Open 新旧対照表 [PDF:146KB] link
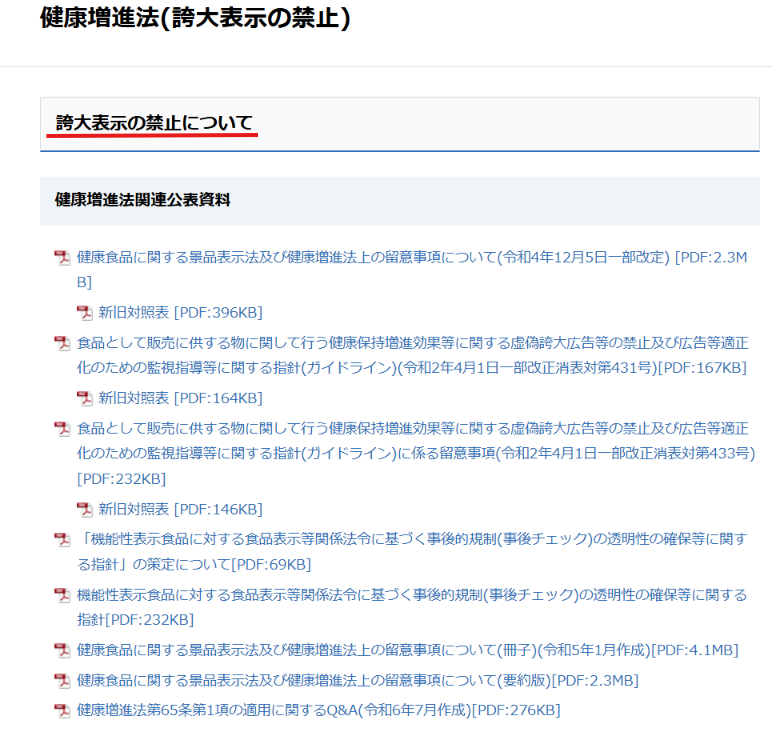The height and width of the screenshot is (740, 773). coord(180,509)
